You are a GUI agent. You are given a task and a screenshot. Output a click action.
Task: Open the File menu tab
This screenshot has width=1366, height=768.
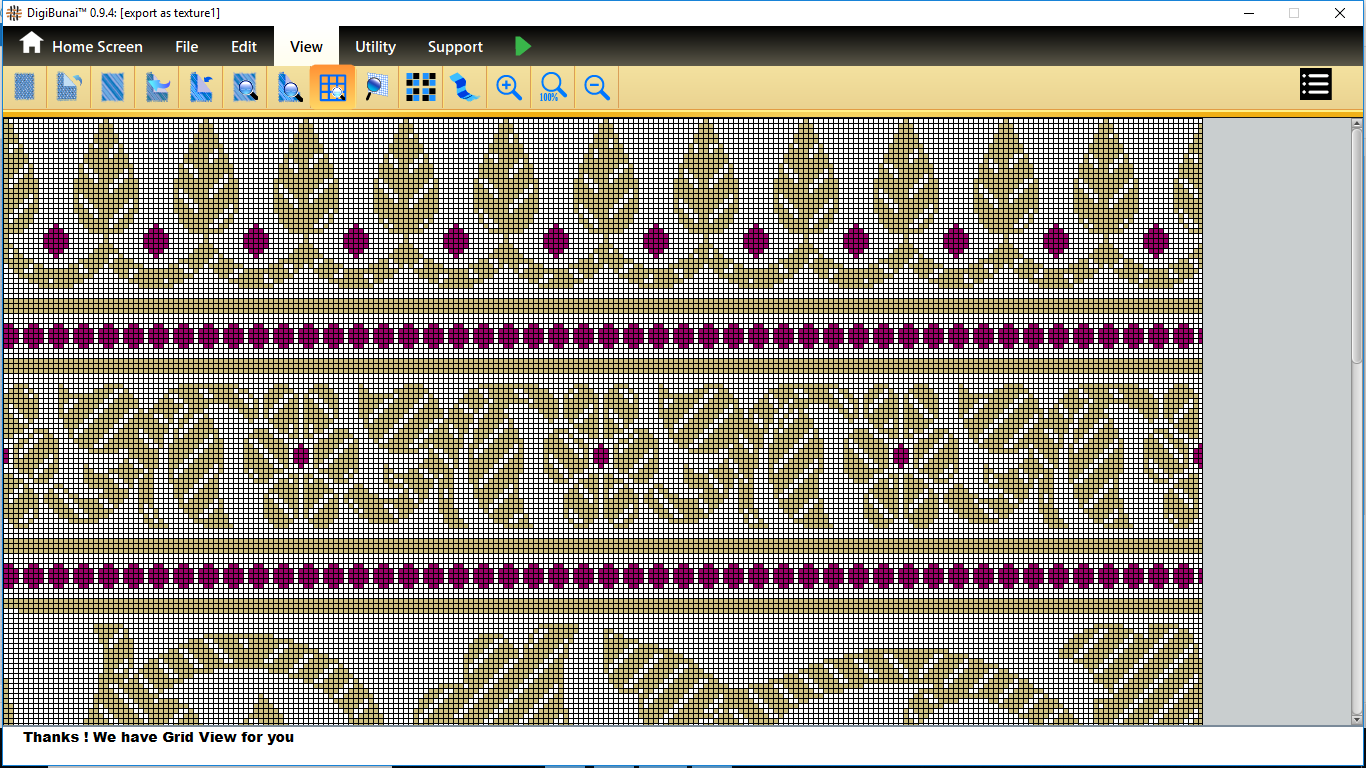pyautogui.click(x=186, y=47)
